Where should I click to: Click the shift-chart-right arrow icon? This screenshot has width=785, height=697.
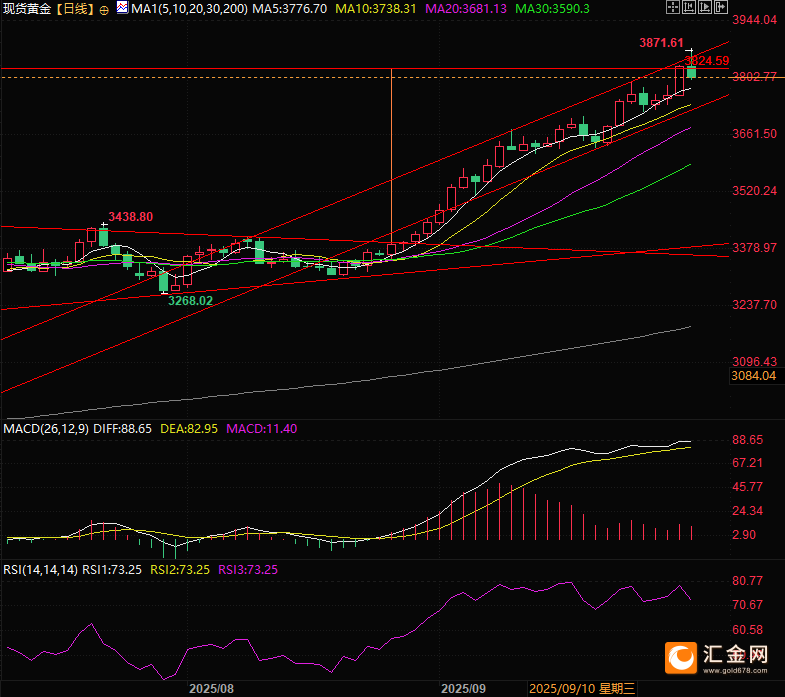[x=721, y=7]
